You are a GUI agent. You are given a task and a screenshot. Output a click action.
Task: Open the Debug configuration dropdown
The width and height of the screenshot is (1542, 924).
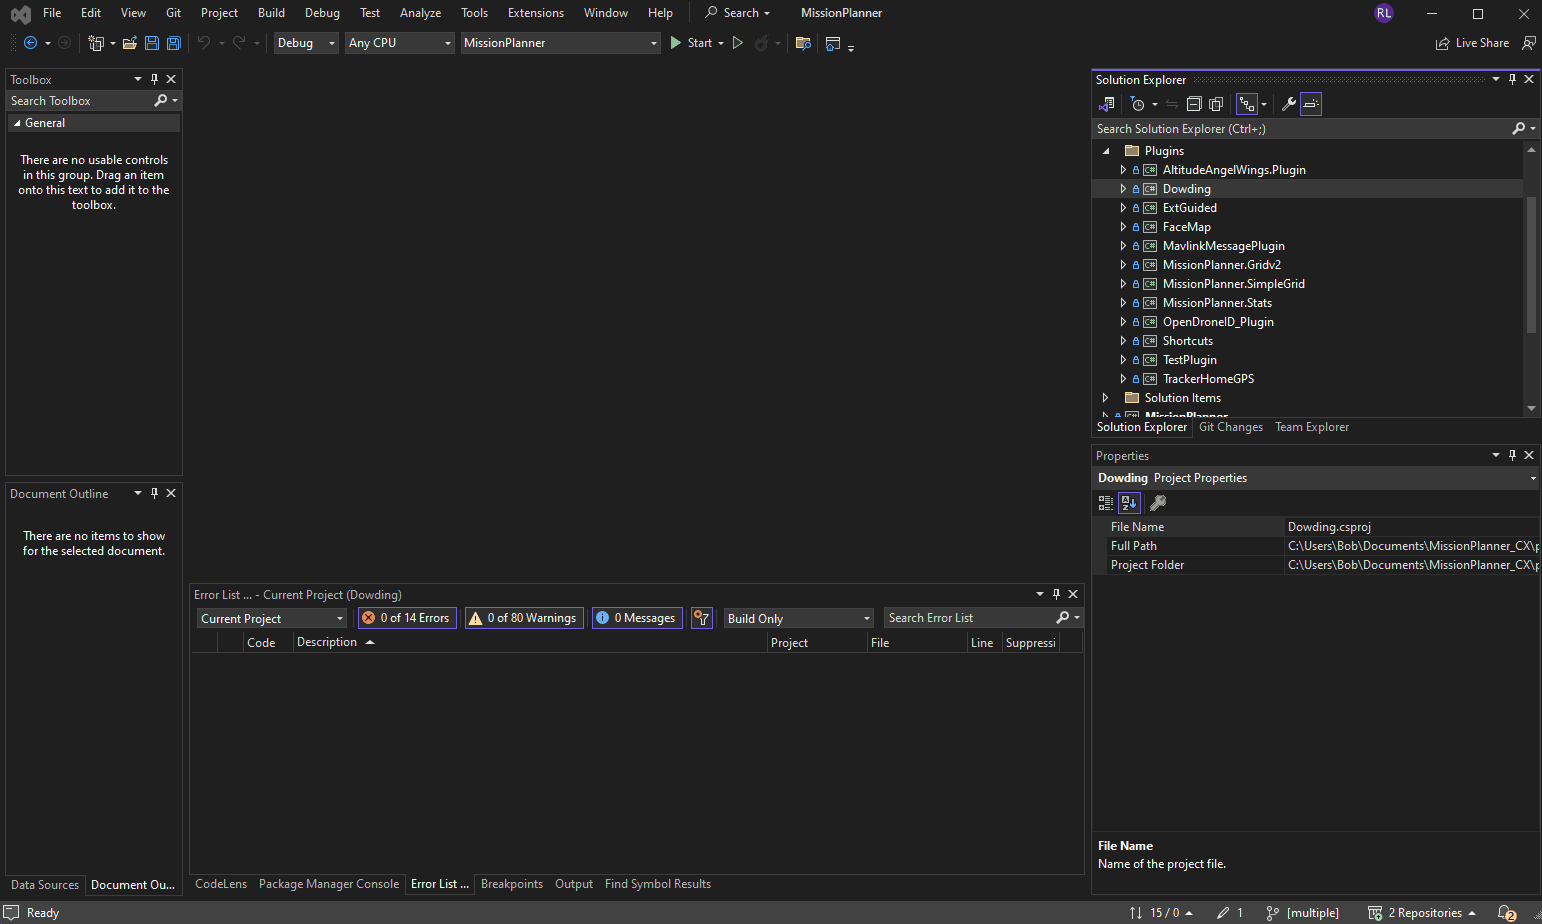click(x=306, y=43)
